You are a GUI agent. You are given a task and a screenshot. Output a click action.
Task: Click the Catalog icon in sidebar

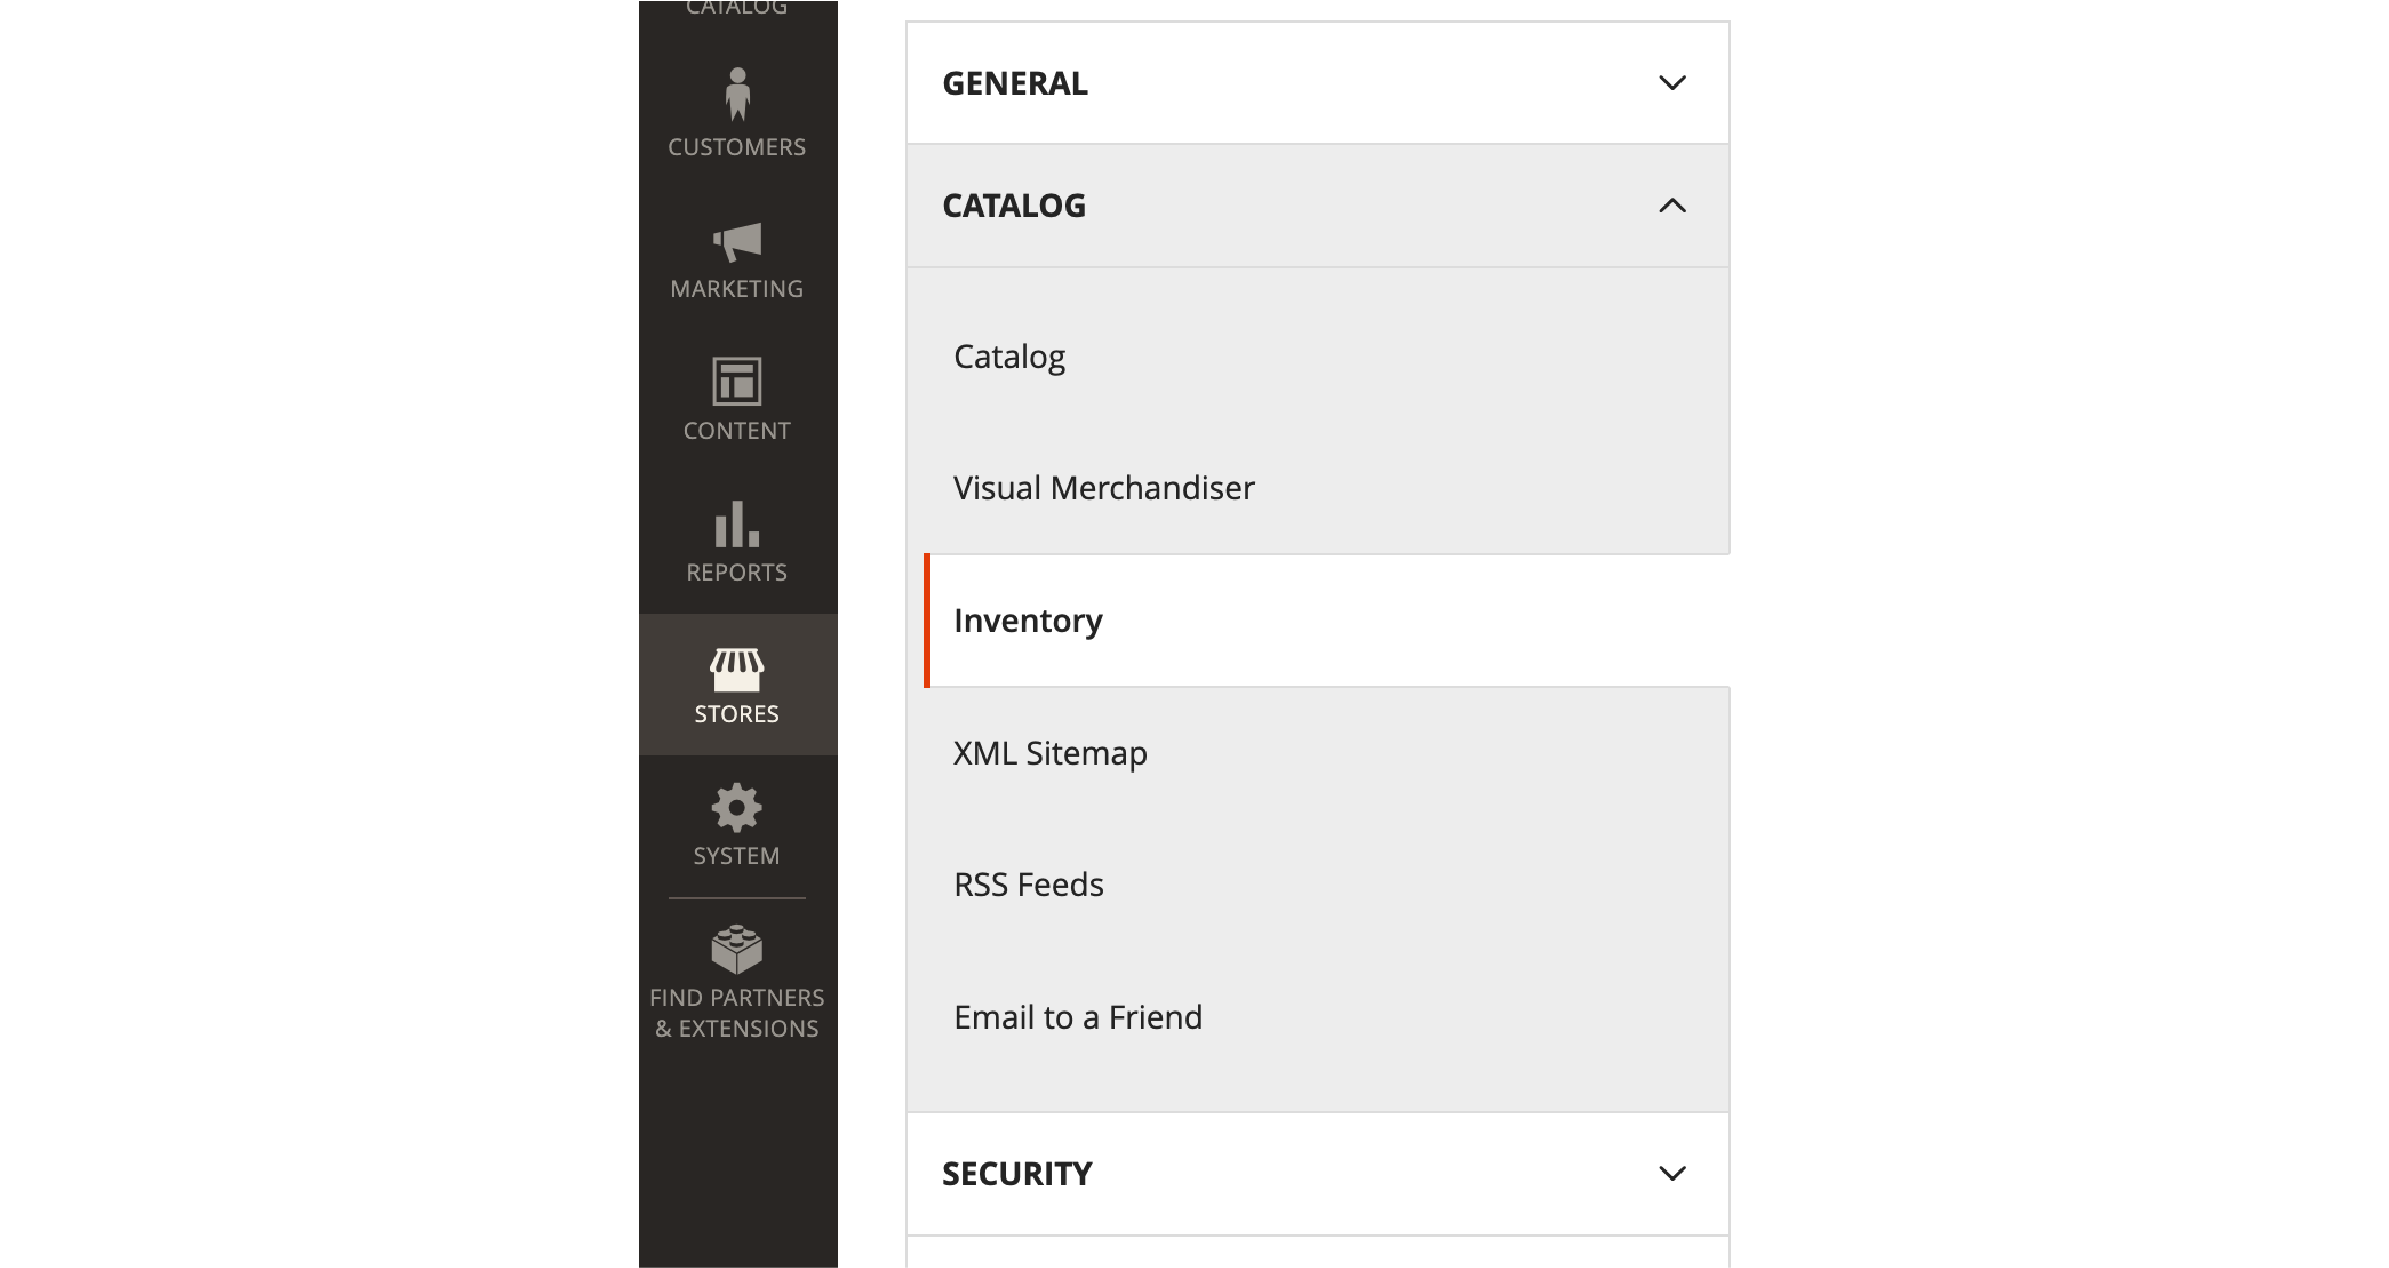tap(738, 9)
